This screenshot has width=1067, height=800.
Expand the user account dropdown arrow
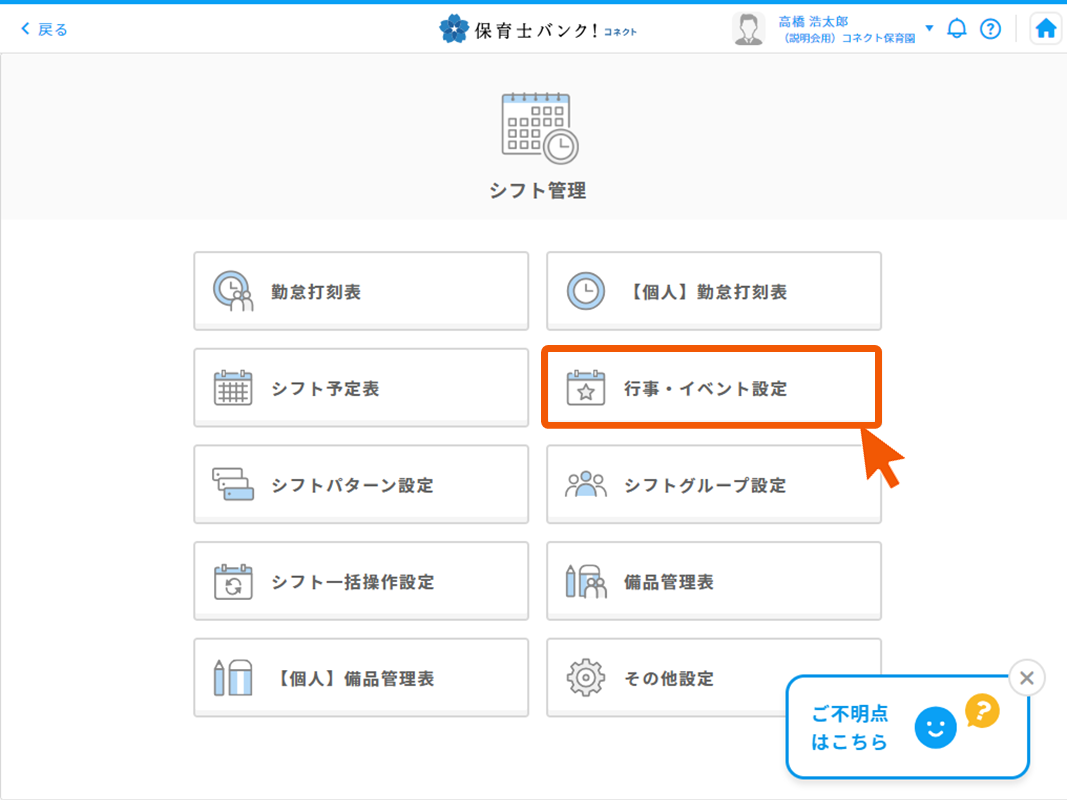pyautogui.click(x=929, y=29)
